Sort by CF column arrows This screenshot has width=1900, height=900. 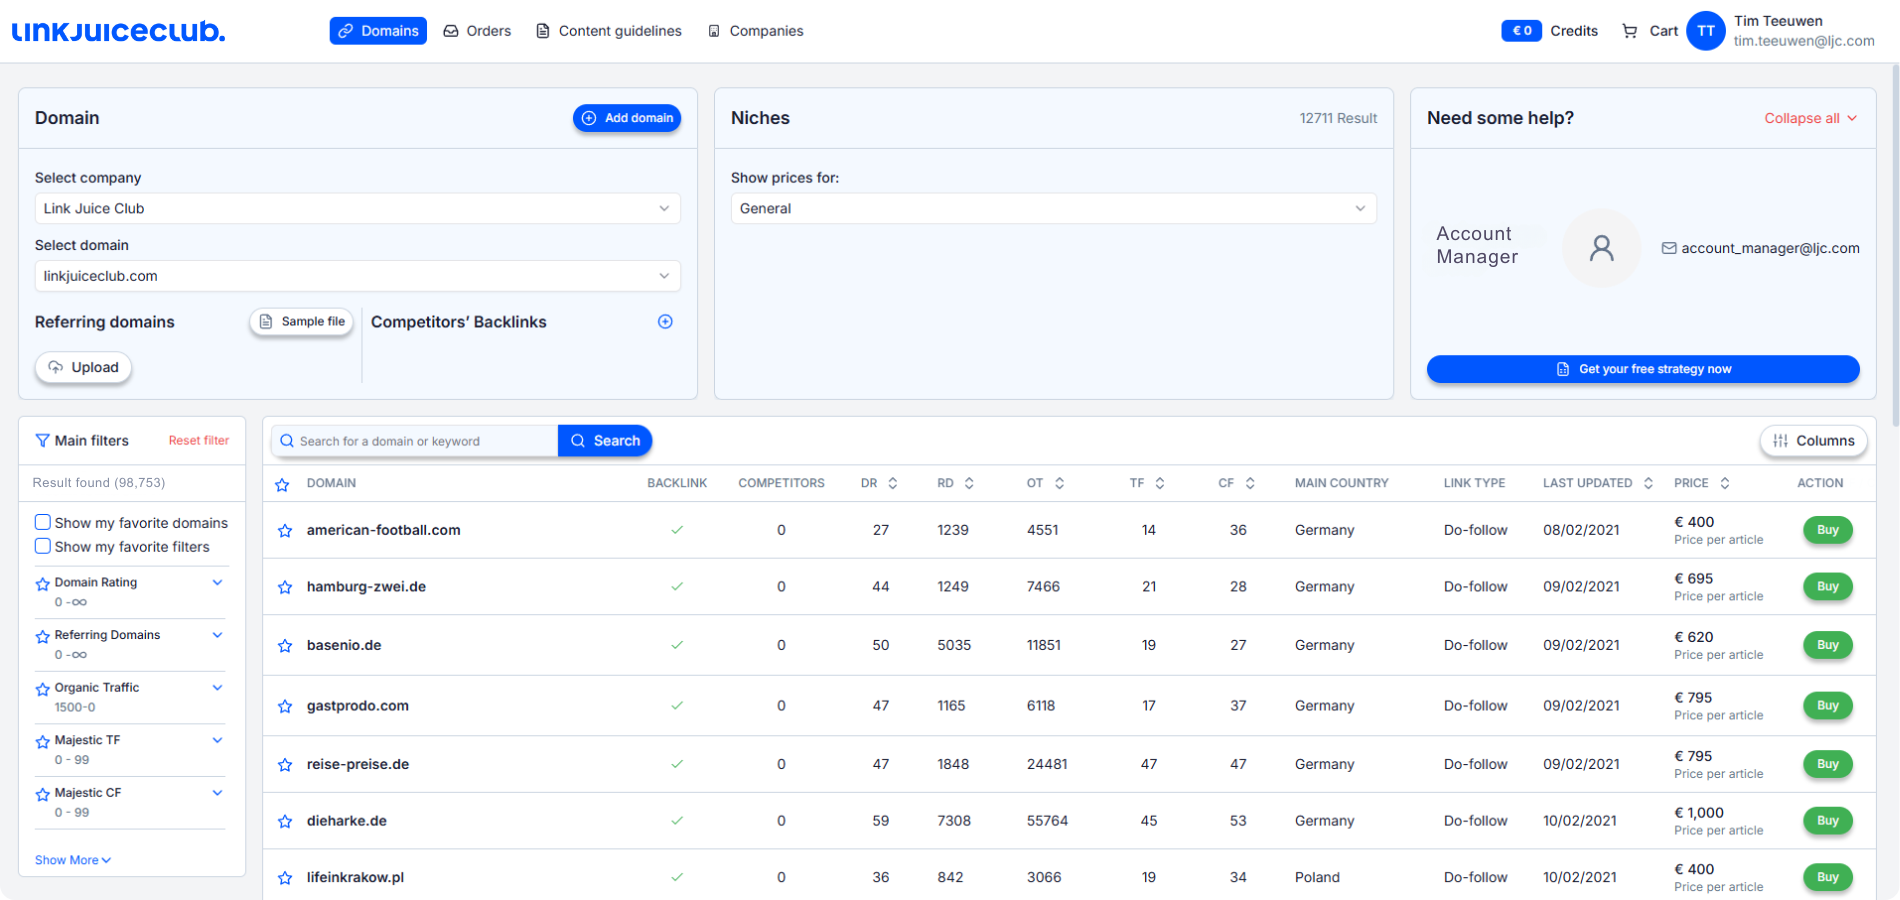pyautogui.click(x=1250, y=483)
